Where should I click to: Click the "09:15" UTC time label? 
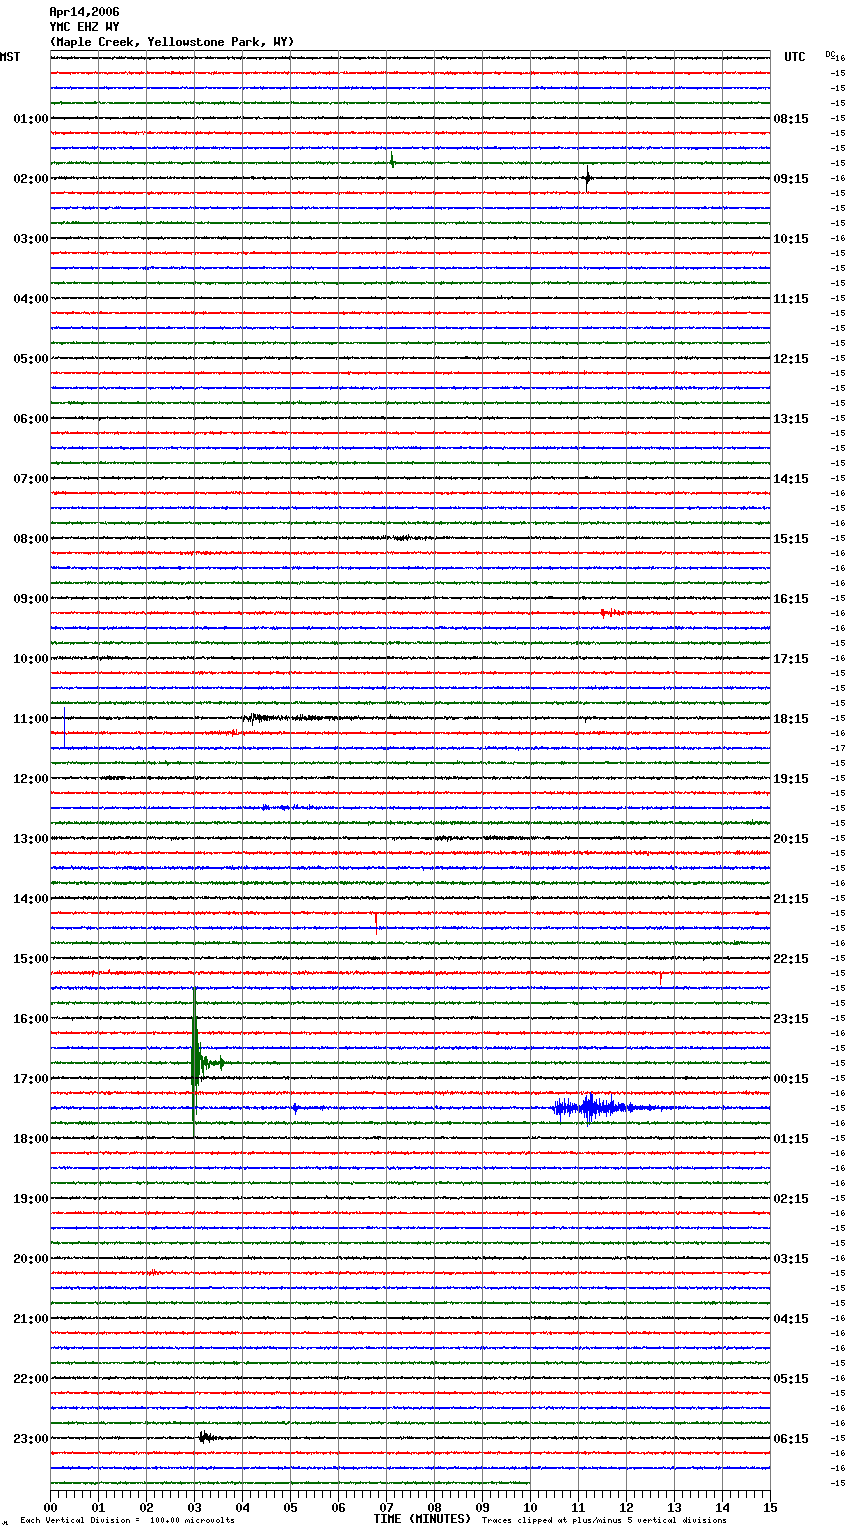[x=791, y=179]
